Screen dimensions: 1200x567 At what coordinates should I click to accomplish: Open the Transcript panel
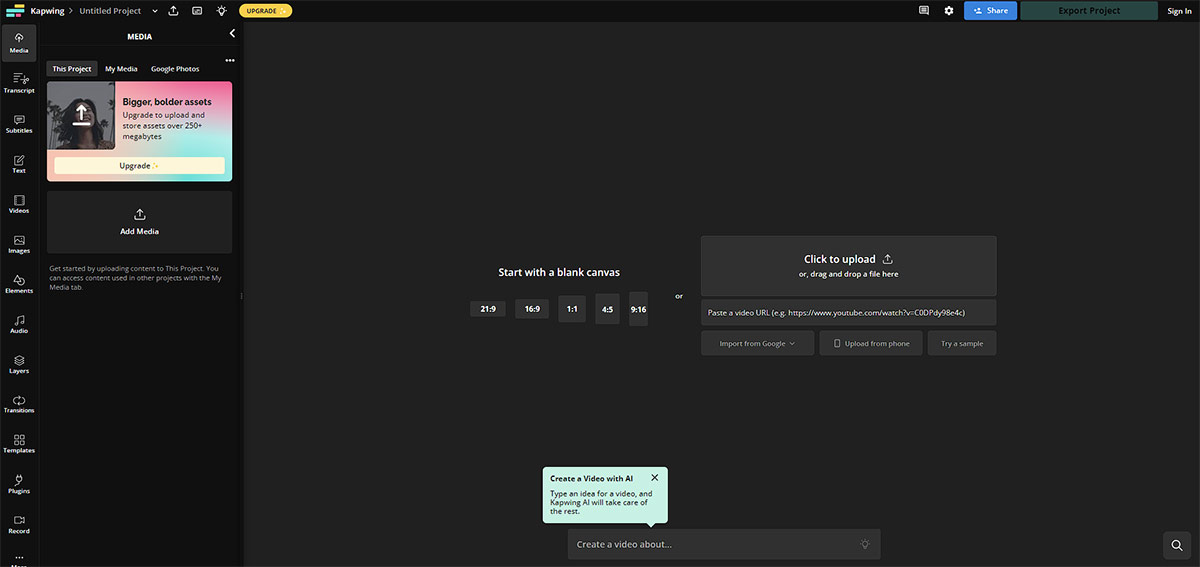[19, 83]
